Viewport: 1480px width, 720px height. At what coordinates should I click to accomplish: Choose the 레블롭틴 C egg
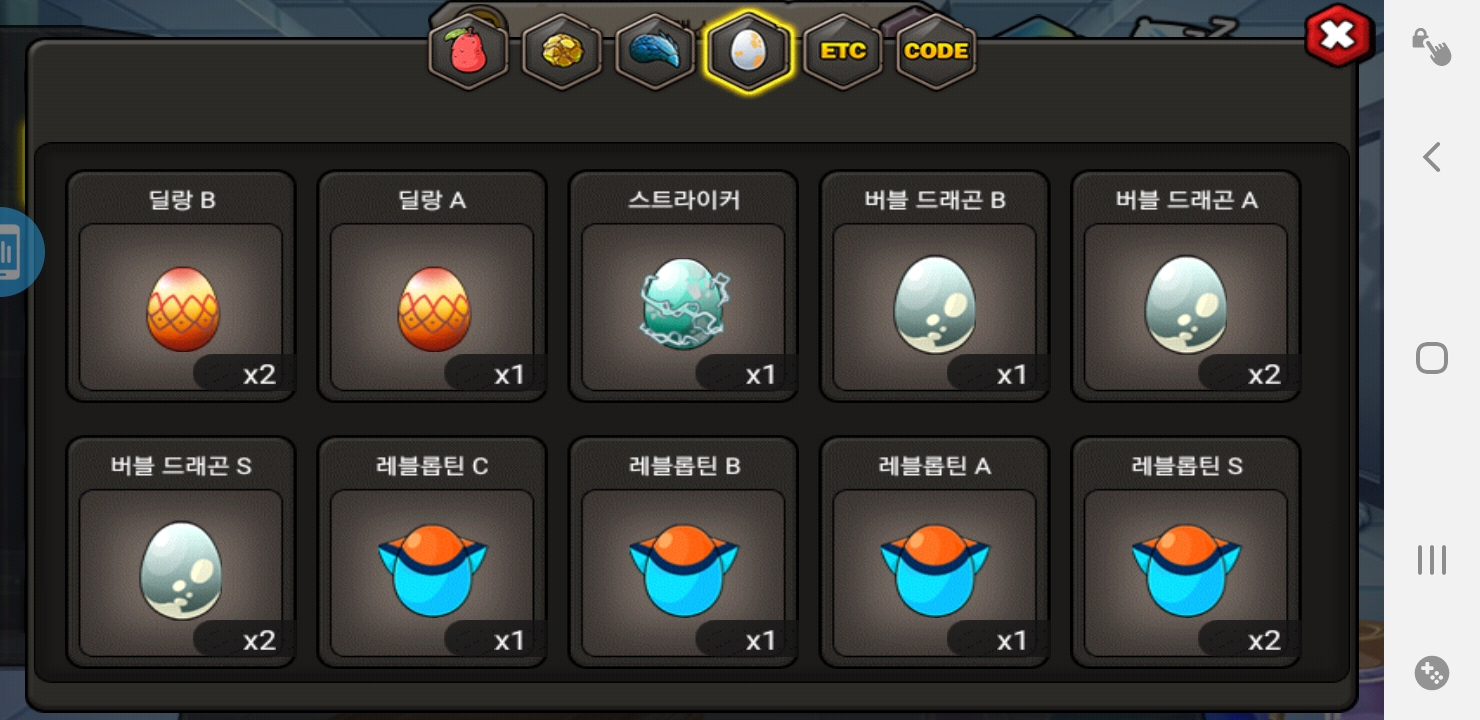pyautogui.click(x=432, y=552)
